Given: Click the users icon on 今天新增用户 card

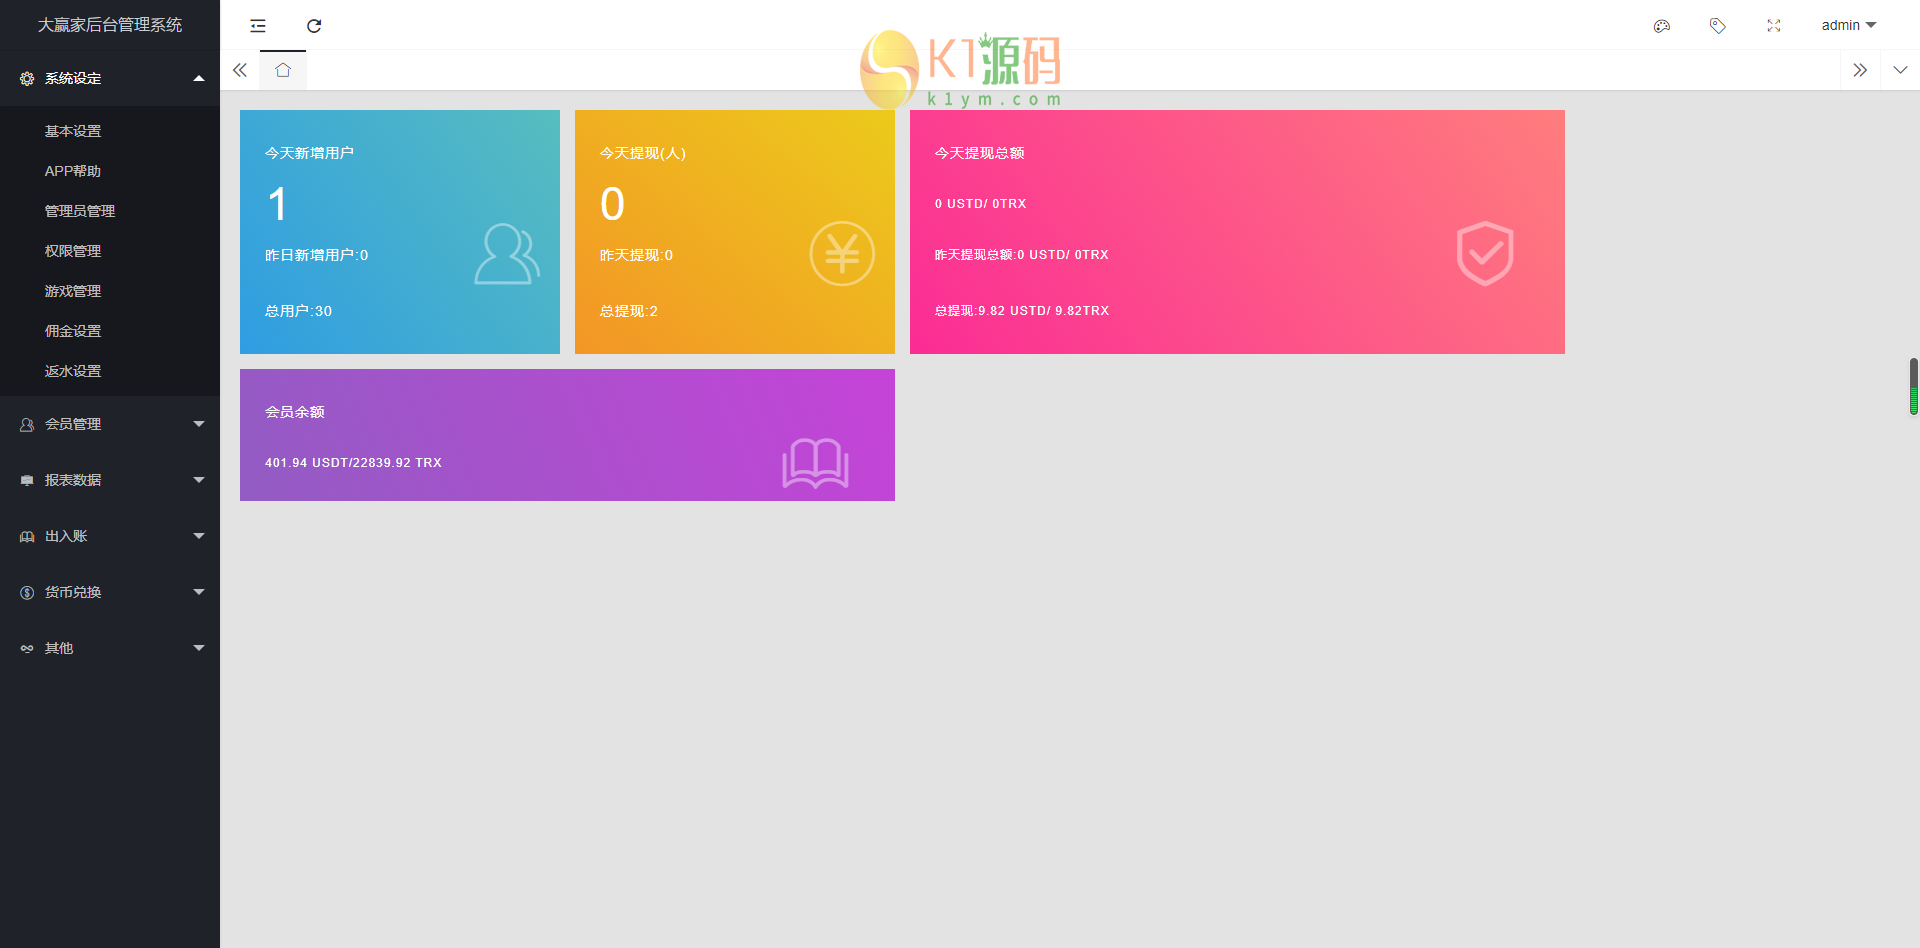Looking at the screenshot, I should click(x=507, y=254).
